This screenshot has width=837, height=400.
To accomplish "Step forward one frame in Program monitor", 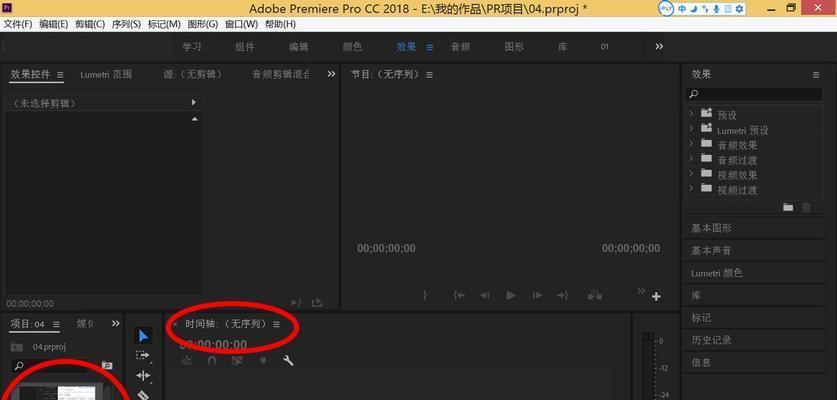I will [537, 295].
